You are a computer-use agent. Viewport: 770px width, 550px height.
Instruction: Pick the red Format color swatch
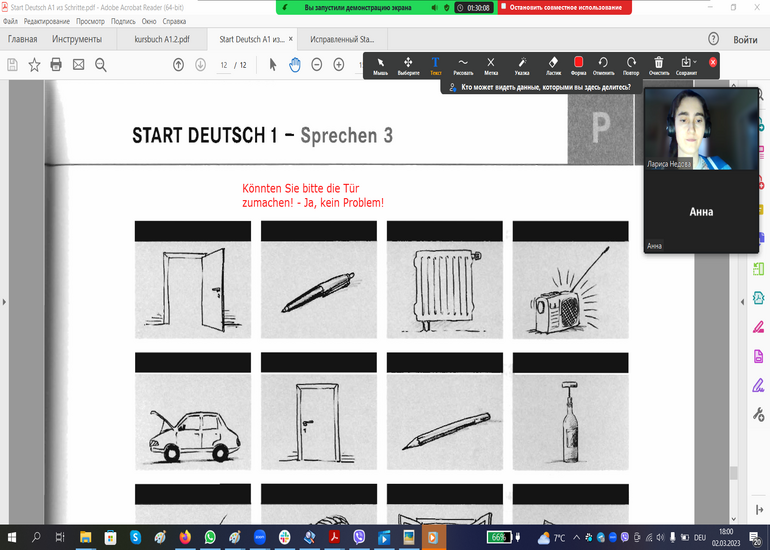point(578,62)
